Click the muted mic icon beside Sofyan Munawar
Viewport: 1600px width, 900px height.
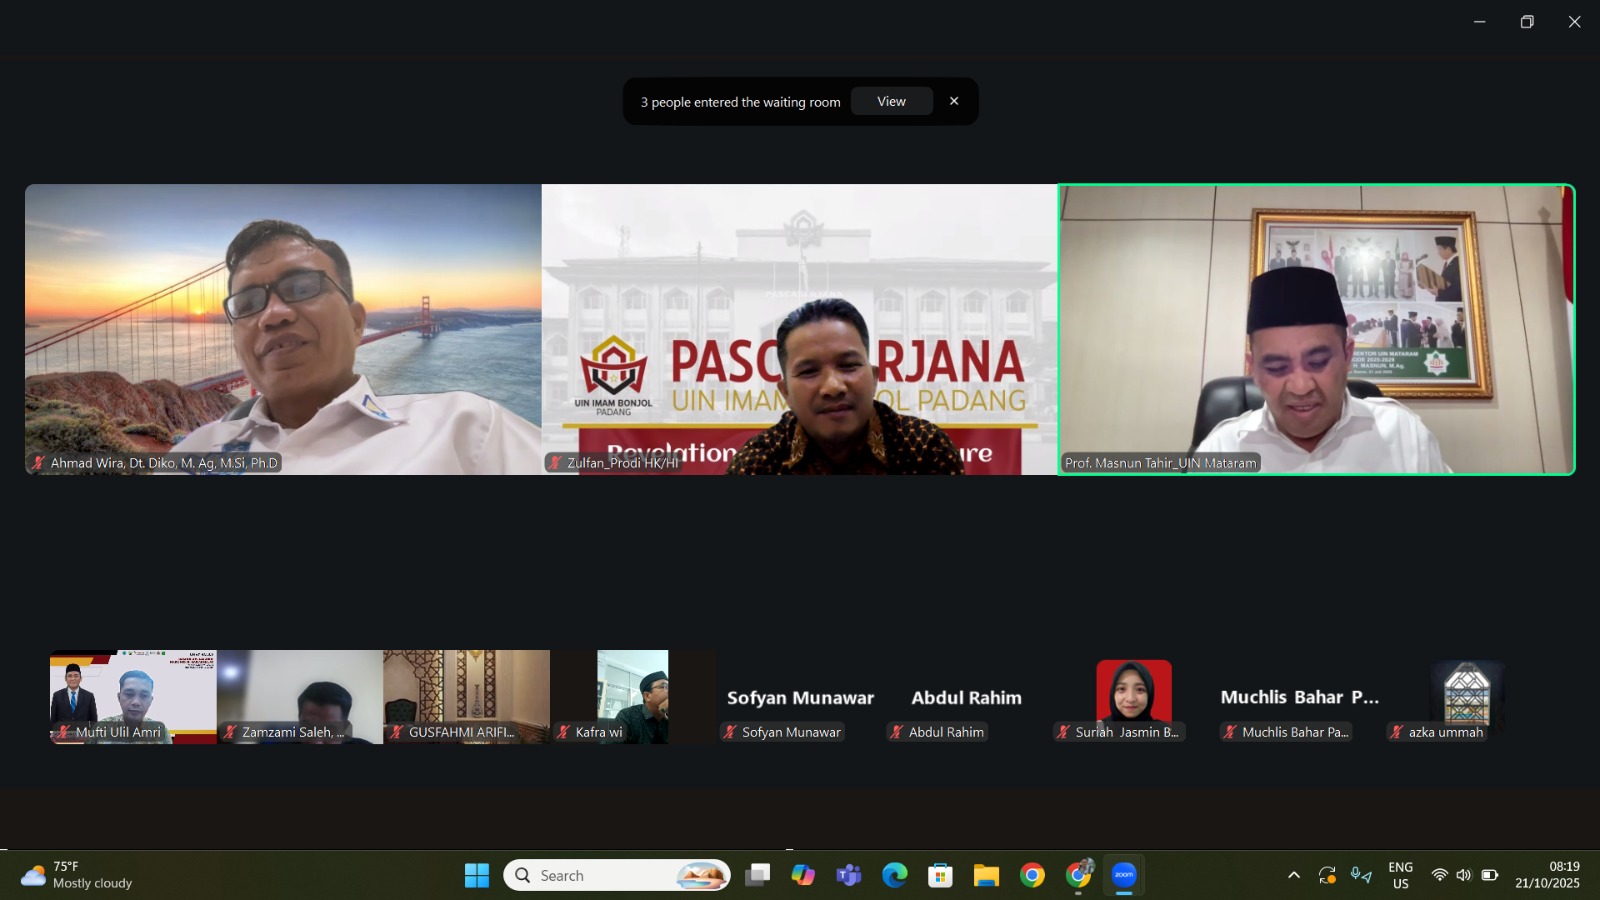pos(730,732)
